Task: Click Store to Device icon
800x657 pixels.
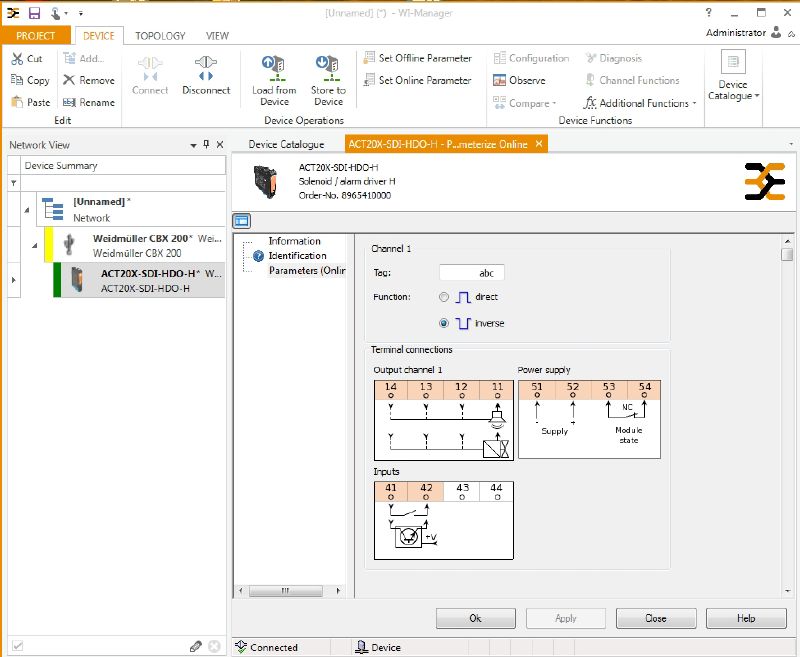Action: tap(328, 69)
